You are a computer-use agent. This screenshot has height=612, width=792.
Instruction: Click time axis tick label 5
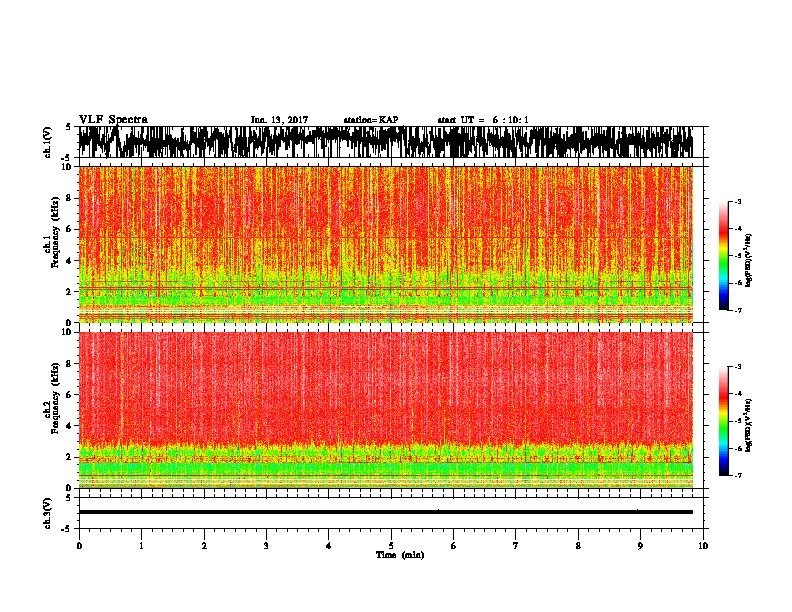point(391,546)
